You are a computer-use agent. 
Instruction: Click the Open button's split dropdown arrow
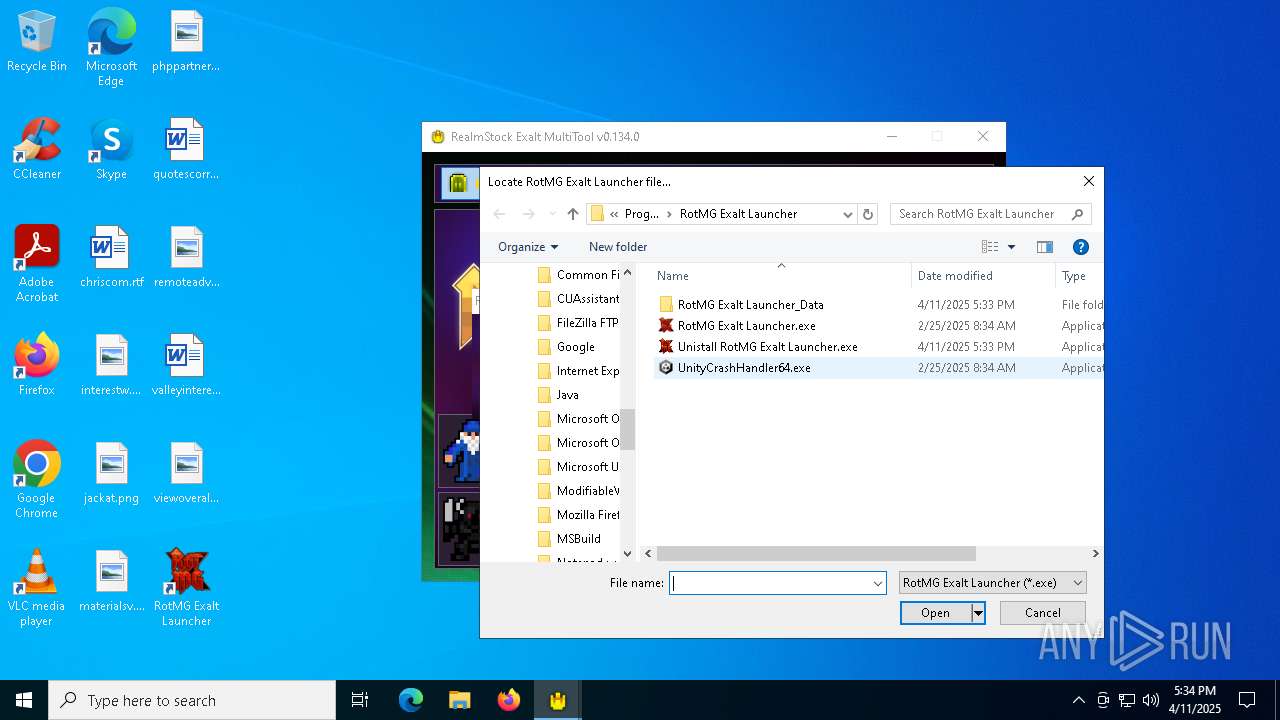click(x=978, y=613)
